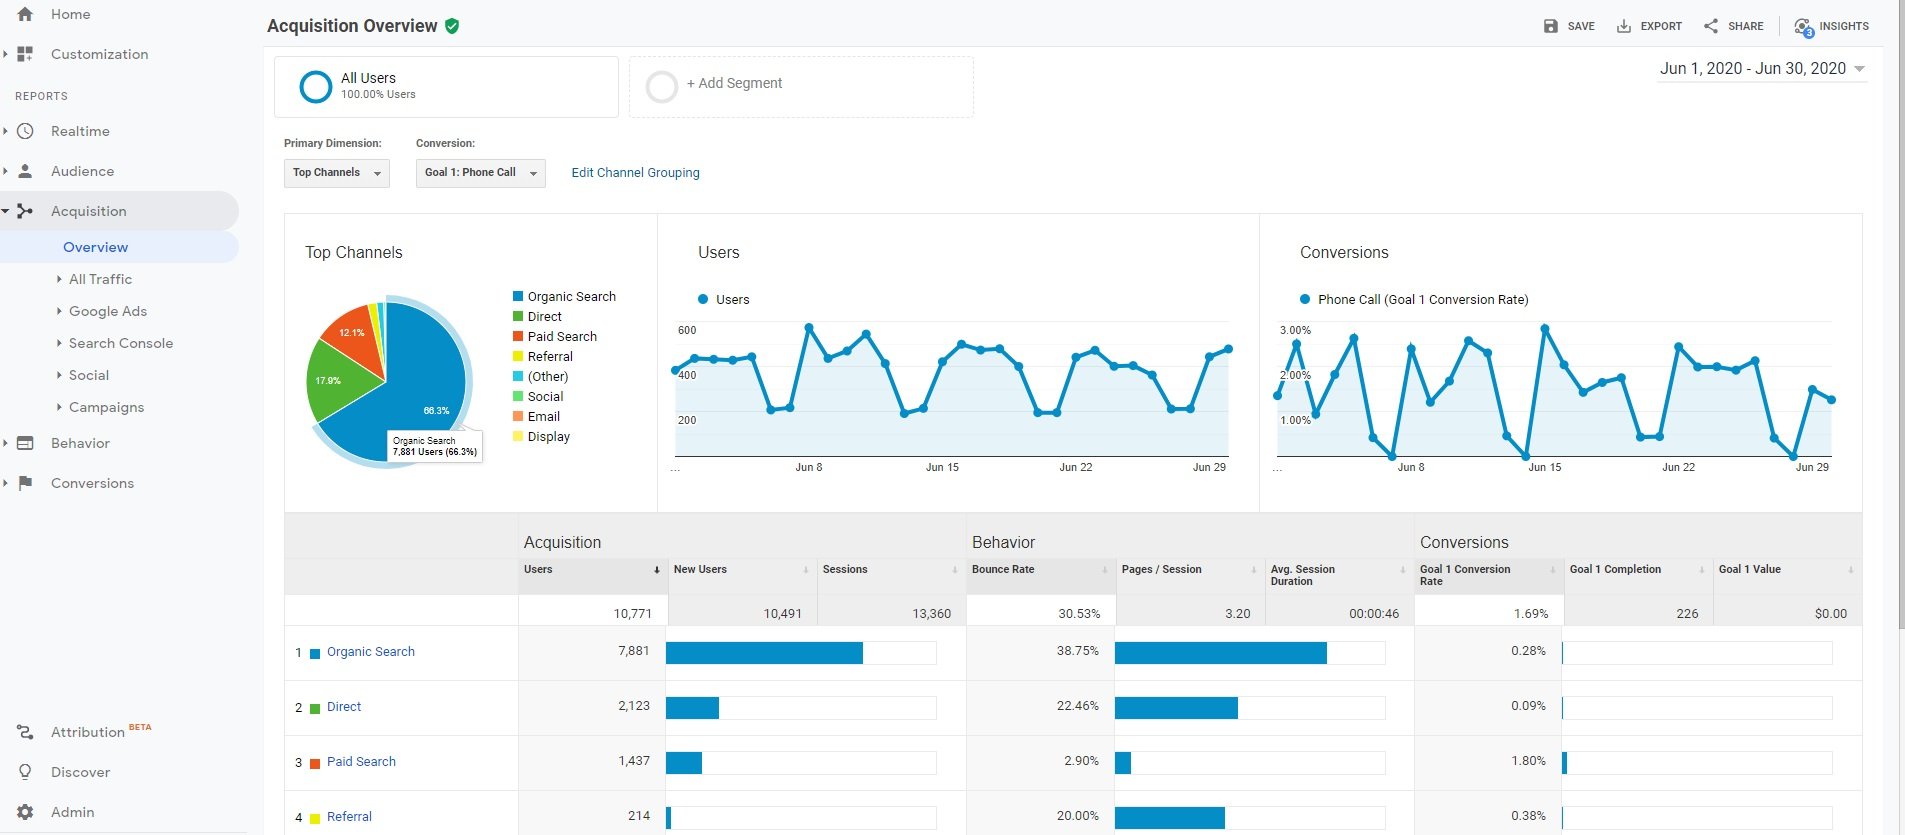Click Edit Channel Grouping link
This screenshot has width=1905, height=835.
[635, 173]
